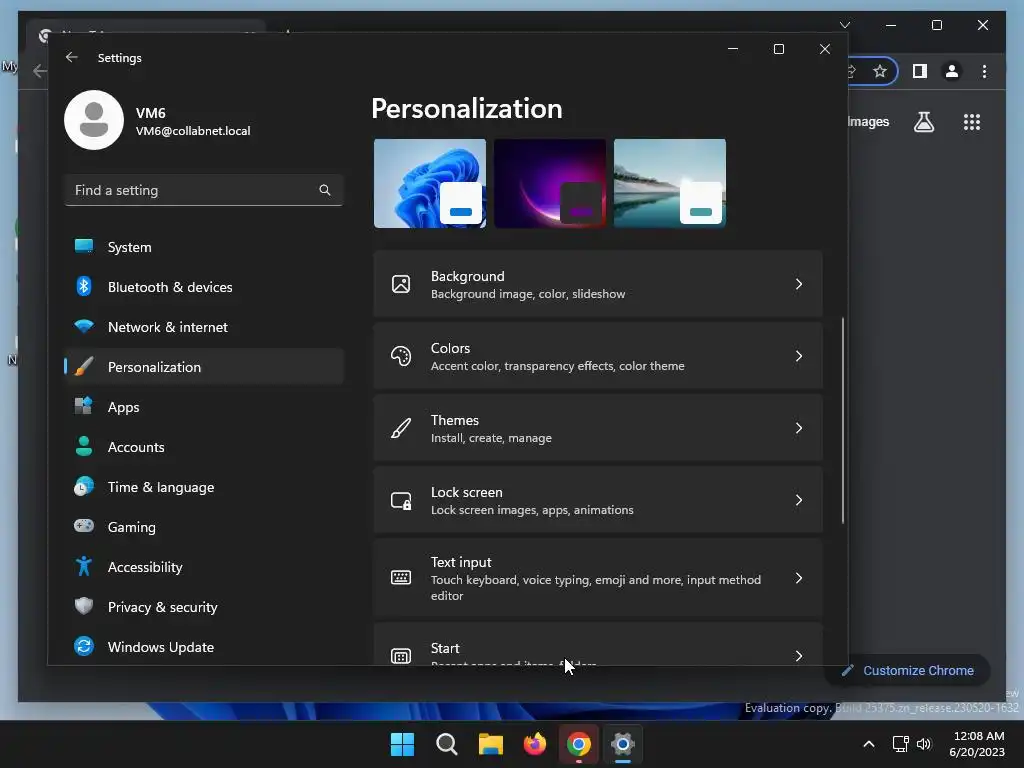Image resolution: width=1024 pixels, height=768 pixels.
Task: Go back using the Settings back arrow
Action: click(72, 57)
